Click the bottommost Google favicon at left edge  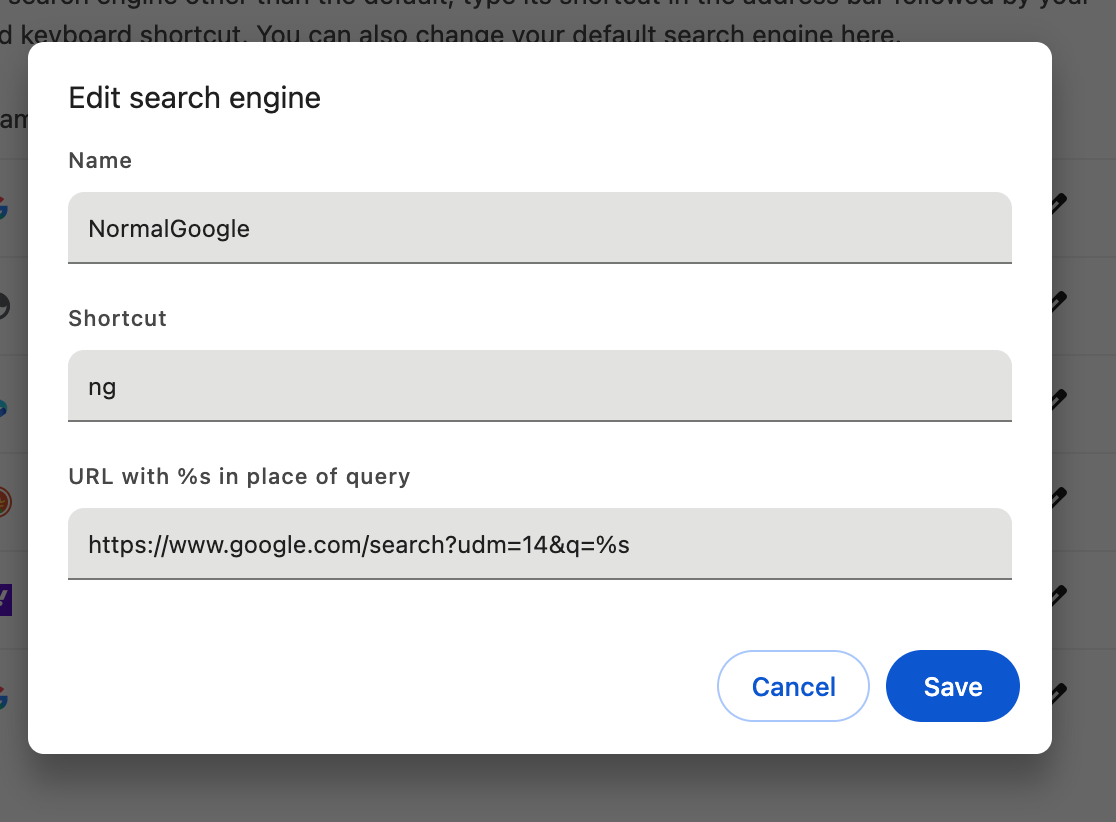4,697
